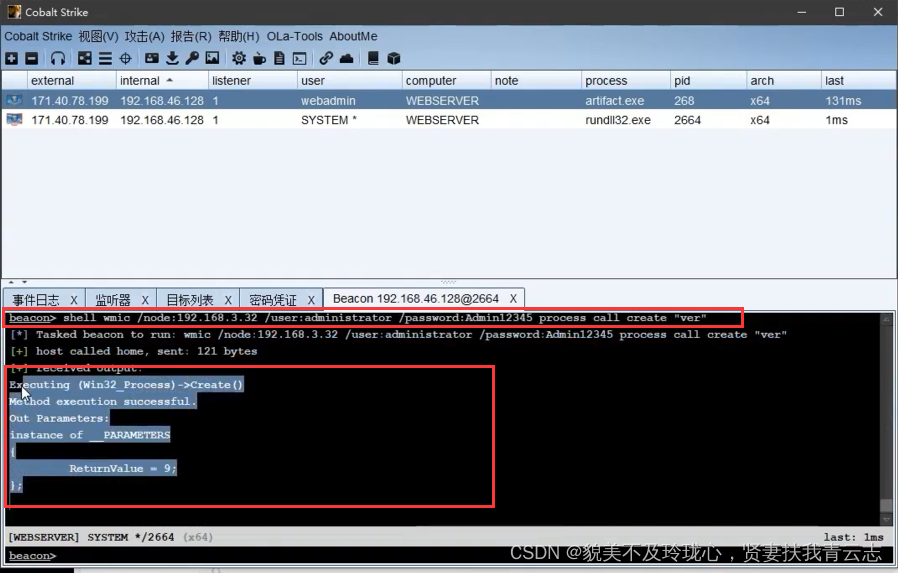Close the 目标列表 tab
The width and height of the screenshot is (898, 573).
tap(228, 299)
